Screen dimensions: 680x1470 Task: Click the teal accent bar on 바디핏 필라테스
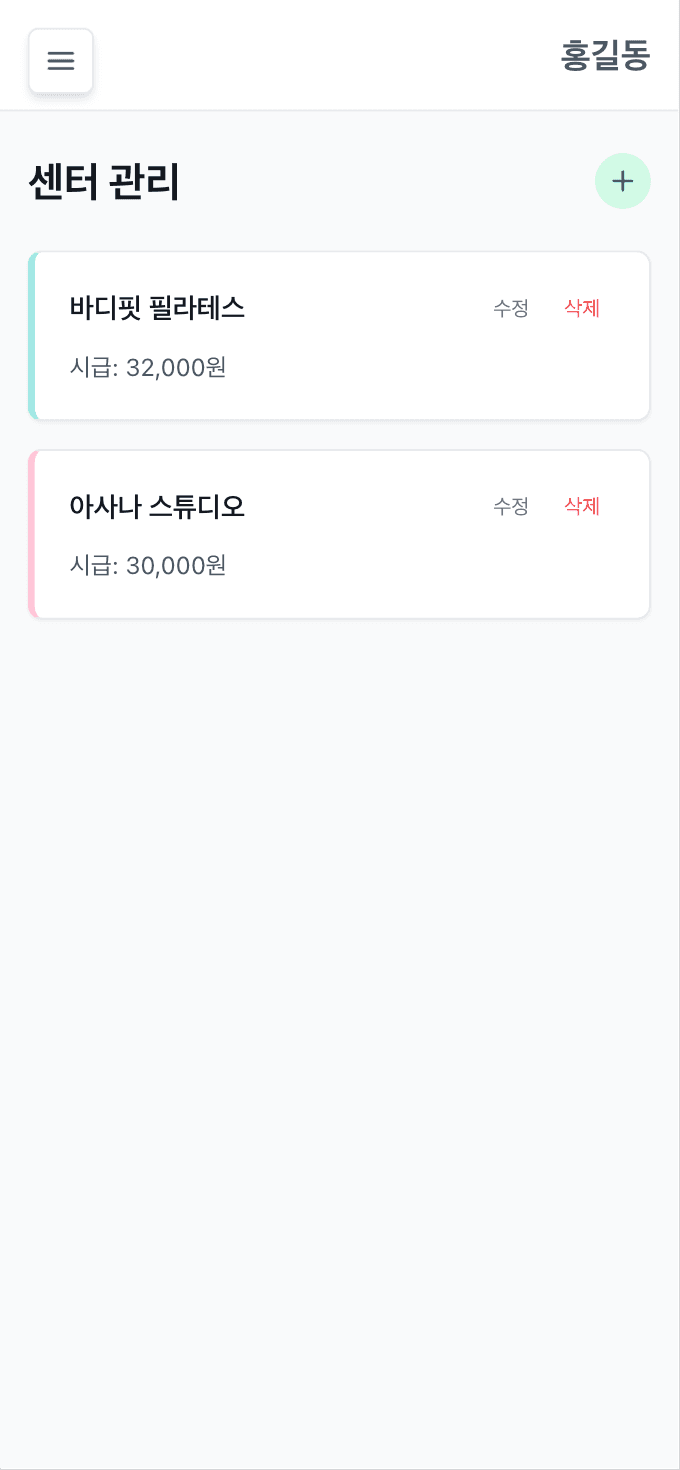tap(33, 335)
